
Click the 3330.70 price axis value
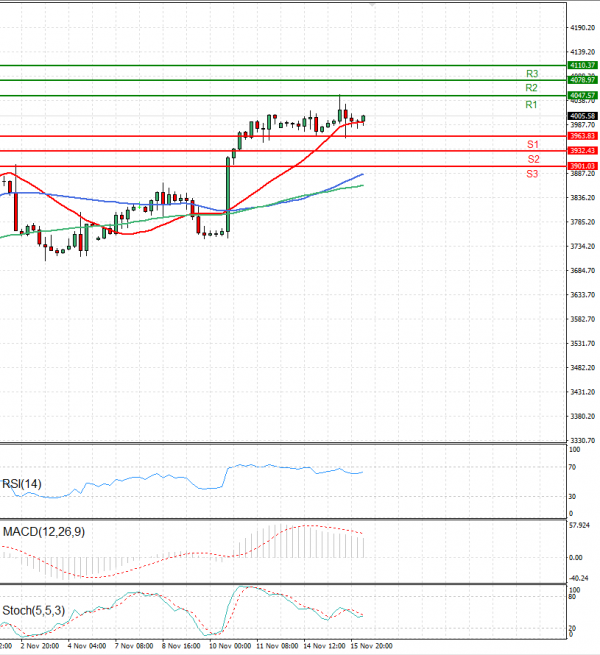(582, 441)
